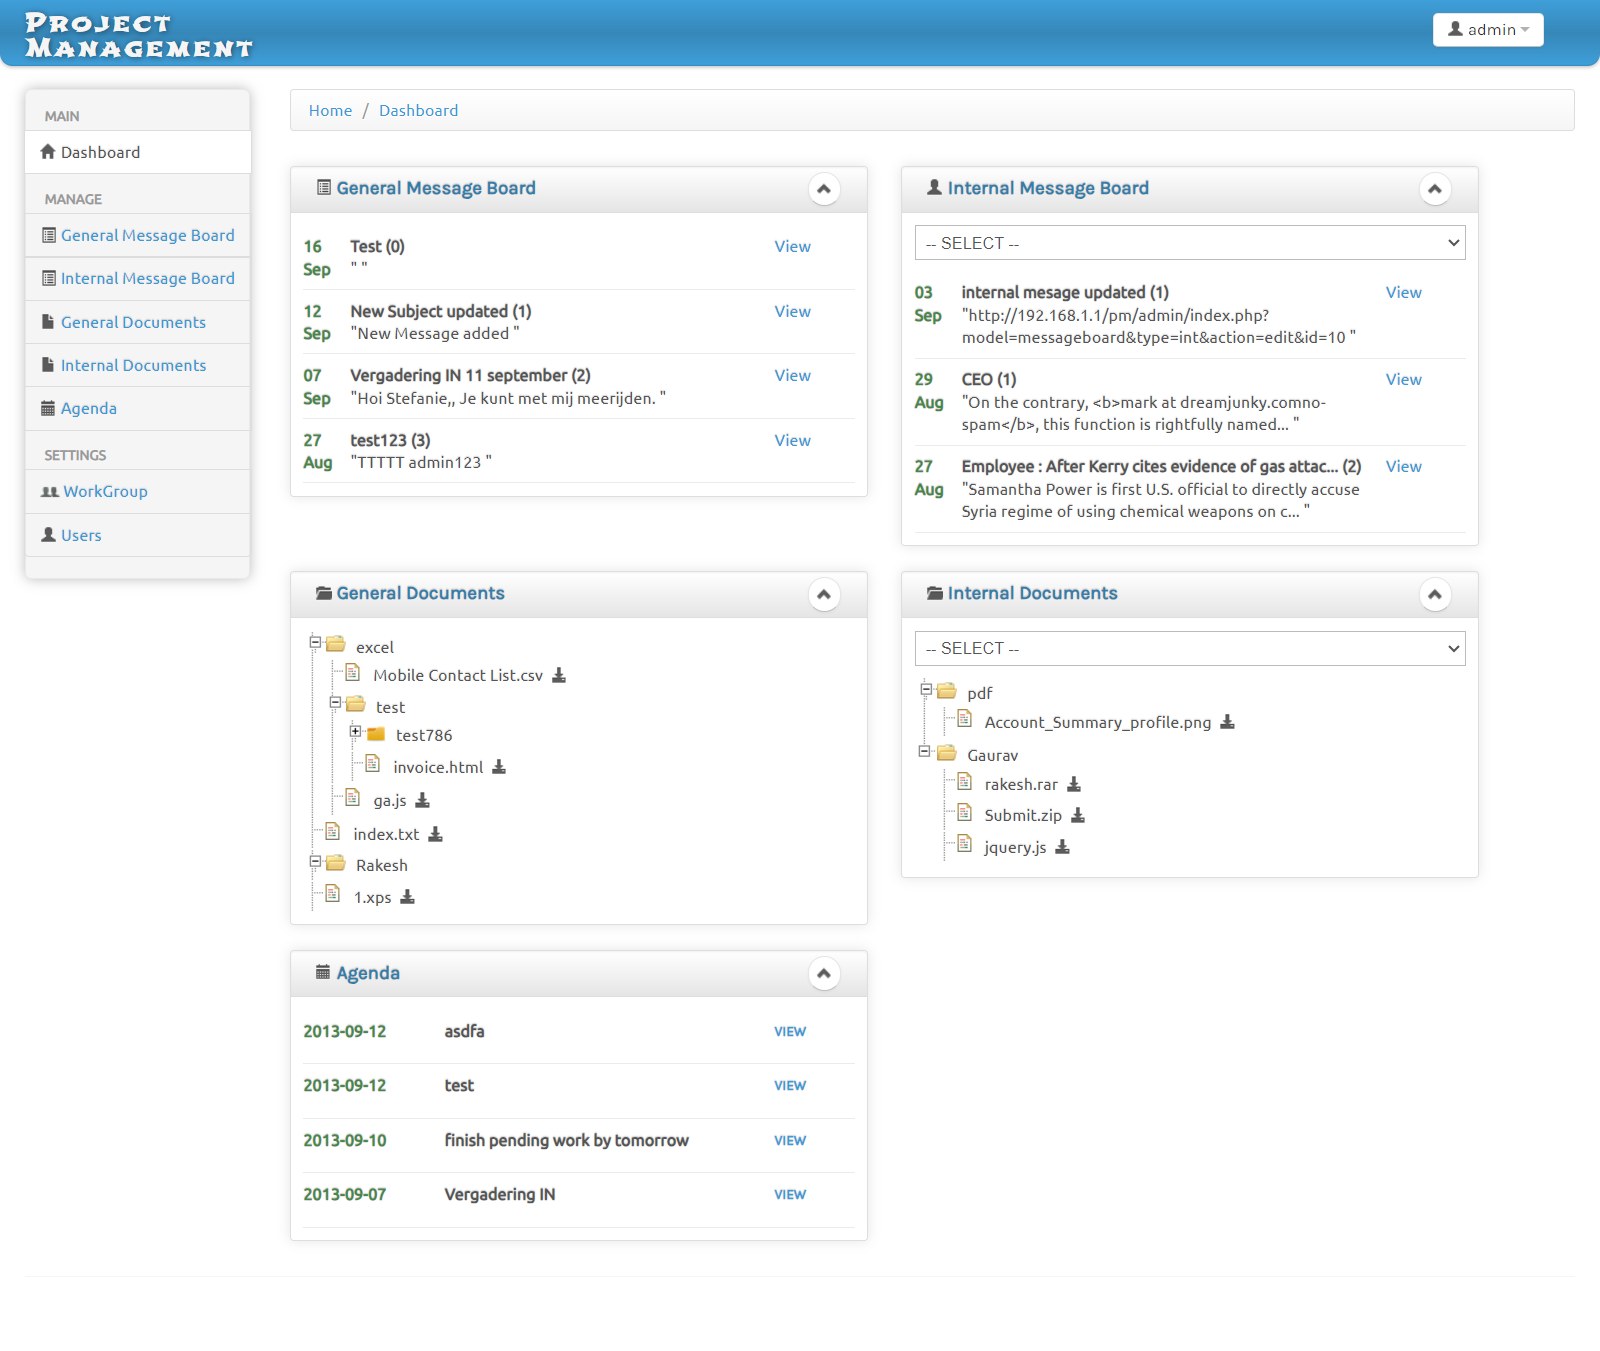Collapse the test folder tree node
The width and height of the screenshot is (1600, 1351).
335,703
